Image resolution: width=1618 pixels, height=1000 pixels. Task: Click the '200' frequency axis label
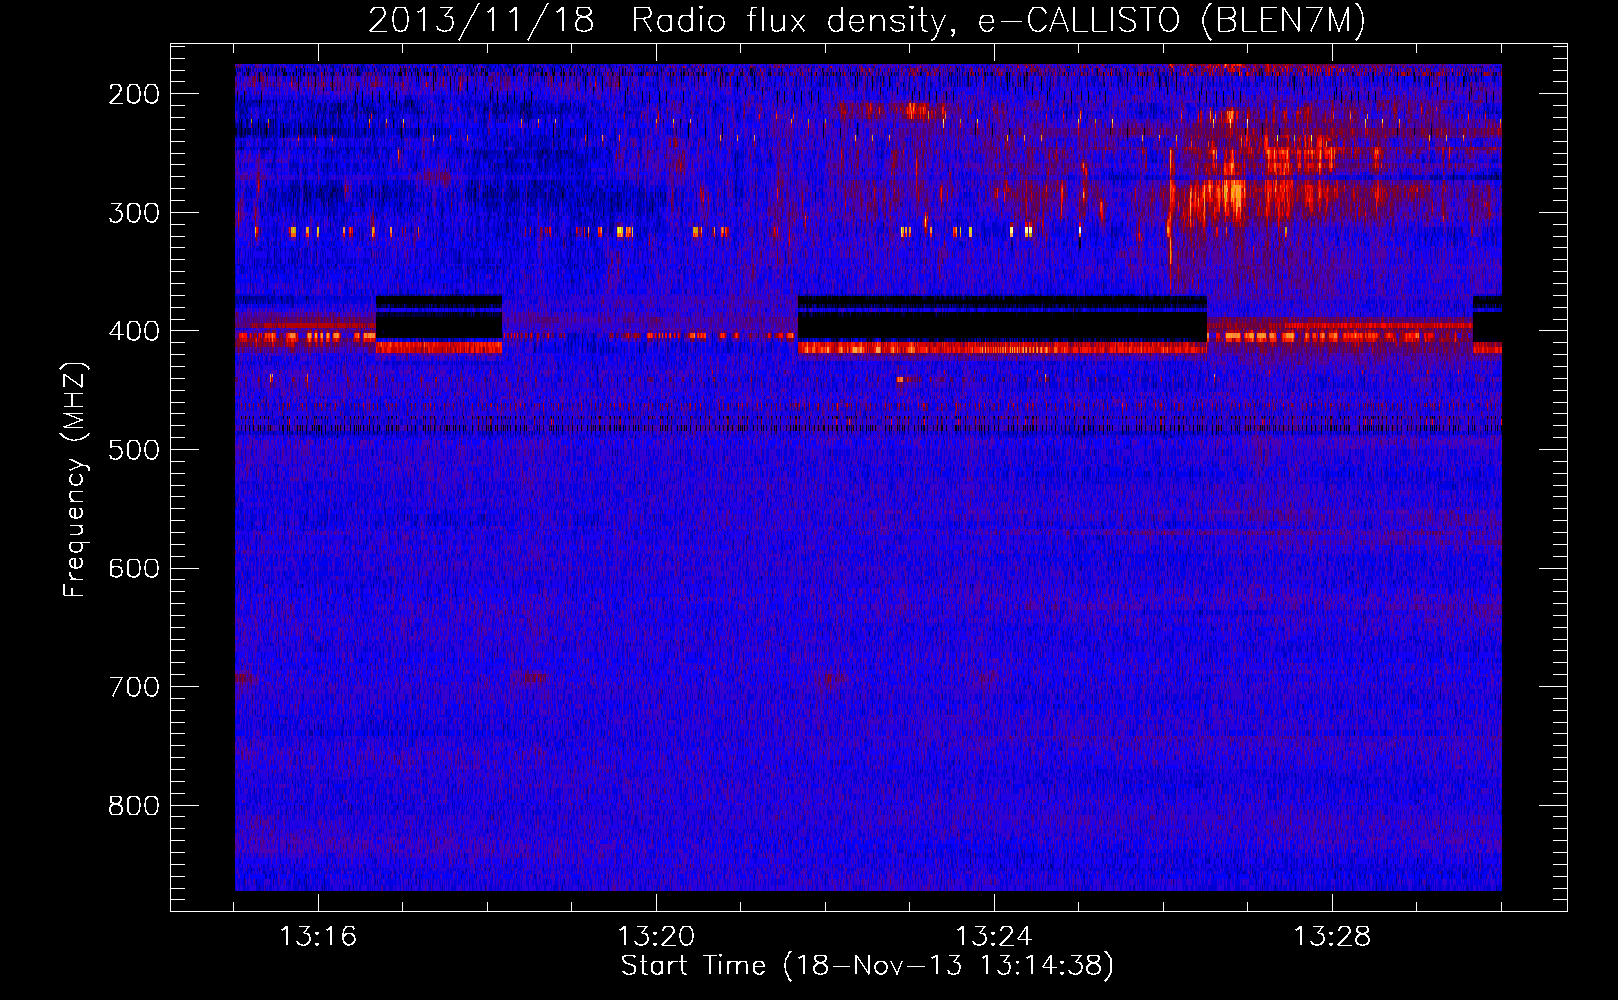(x=134, y=94)
